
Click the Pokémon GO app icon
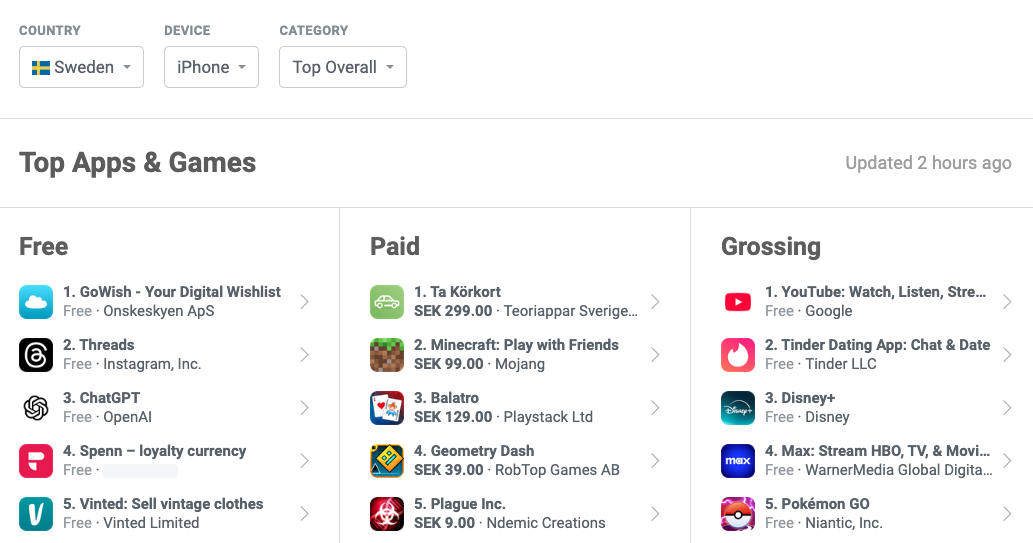pyautogui.click(x=738, y=514)
